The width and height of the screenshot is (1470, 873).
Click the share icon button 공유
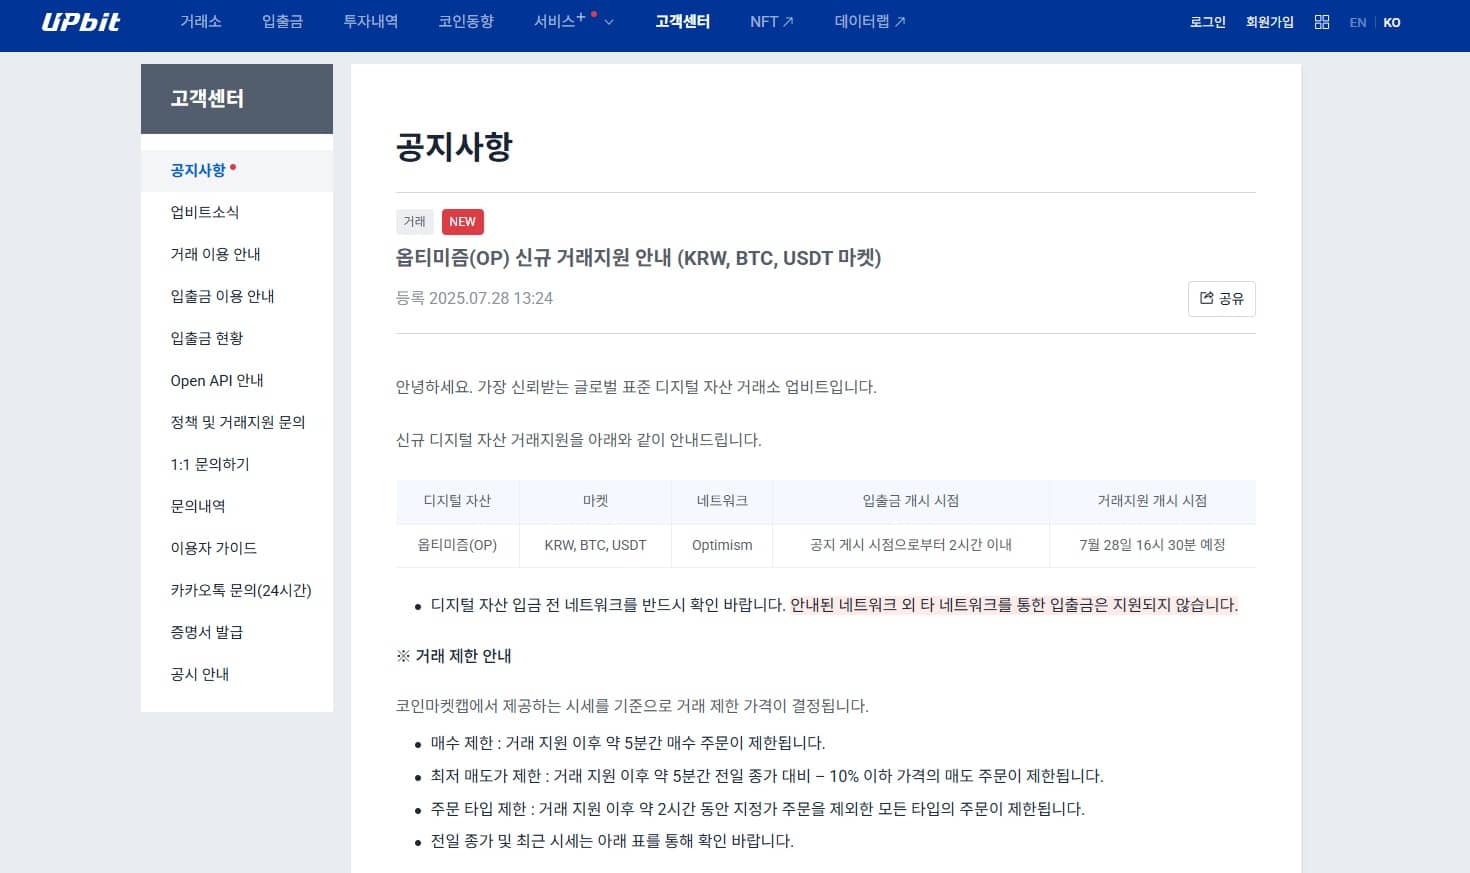[x=1221, y=299]
